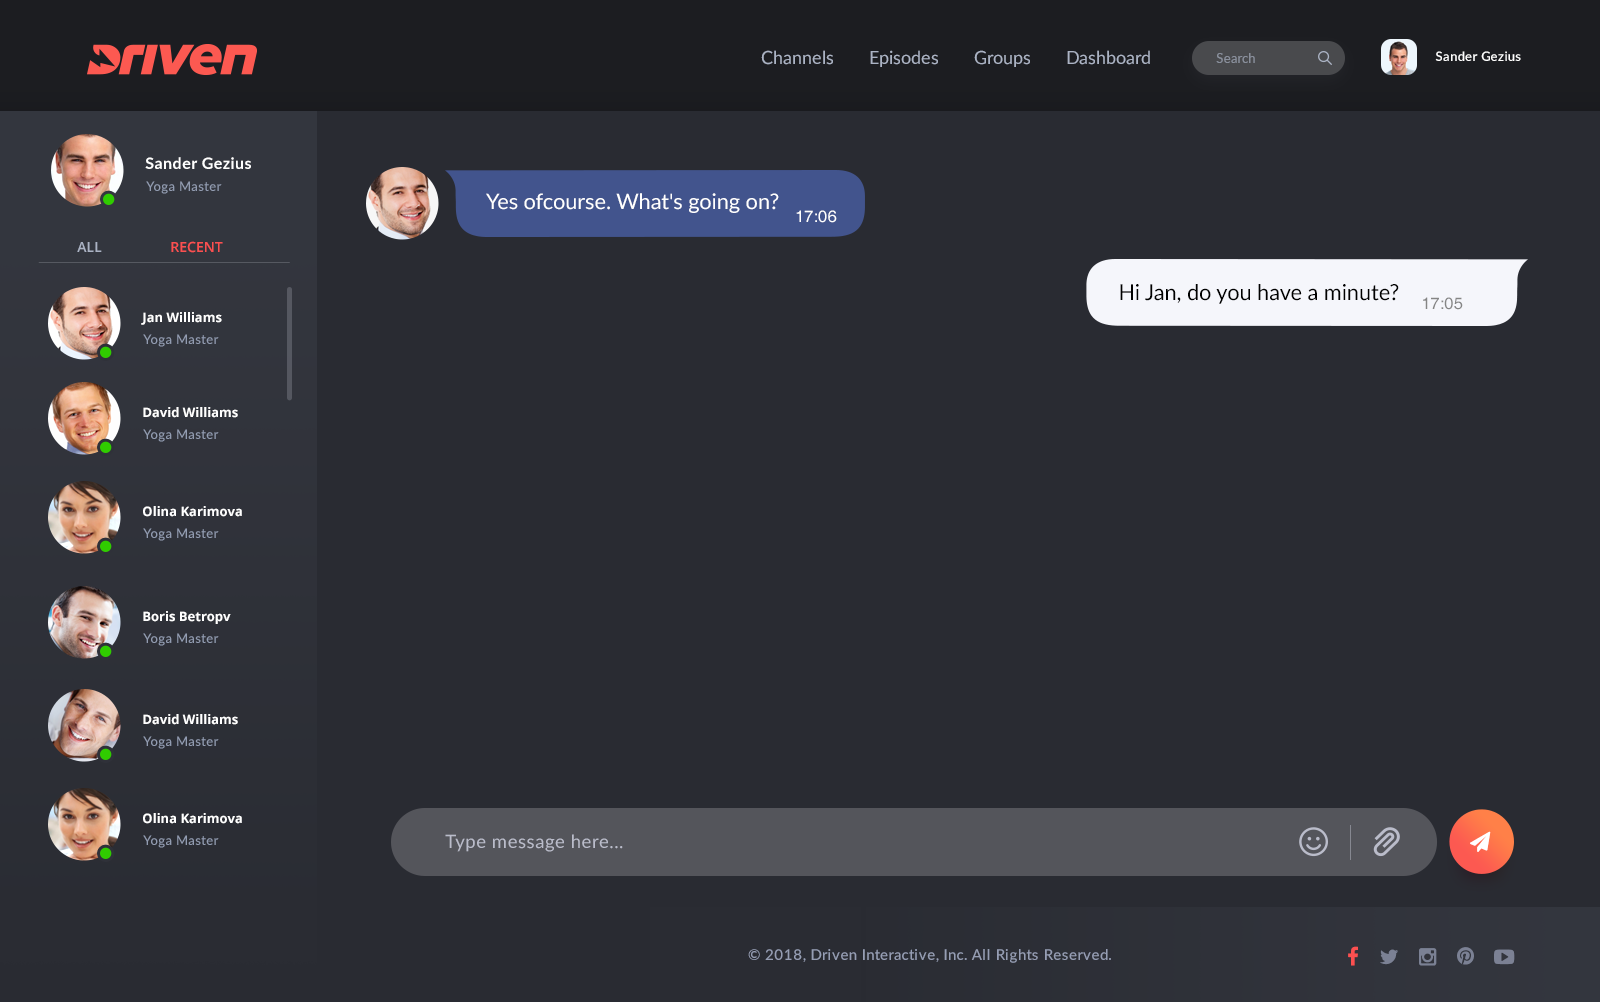Go to the Episodes page
This screenshot has height=1002, width=1600.
[x=903, y=58]
